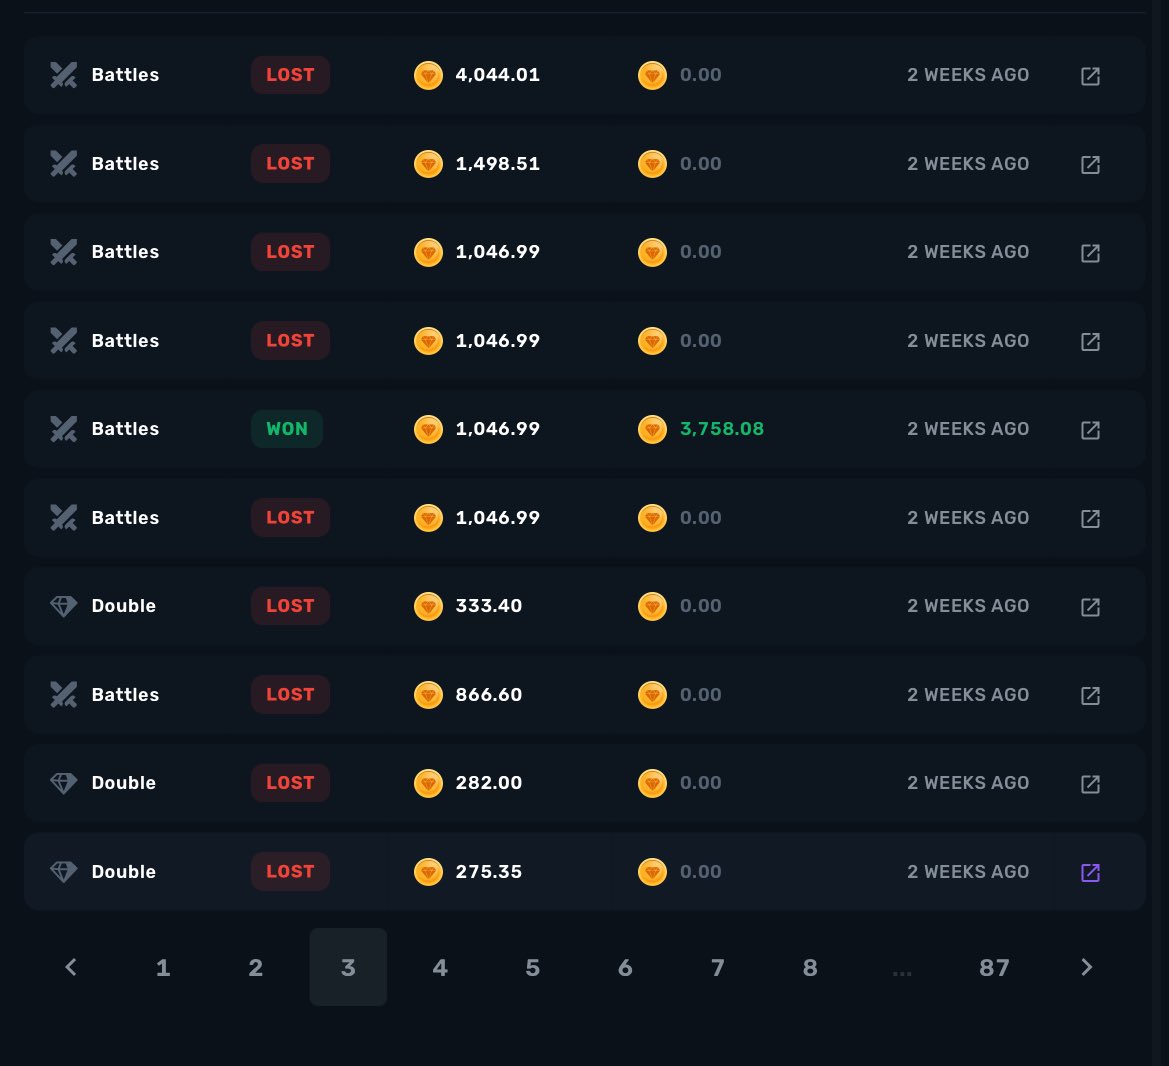Click the 4,044.01 wager amount
Image resolution: width=1169 pixels, height=1066 pixels.
pos(497,75)
